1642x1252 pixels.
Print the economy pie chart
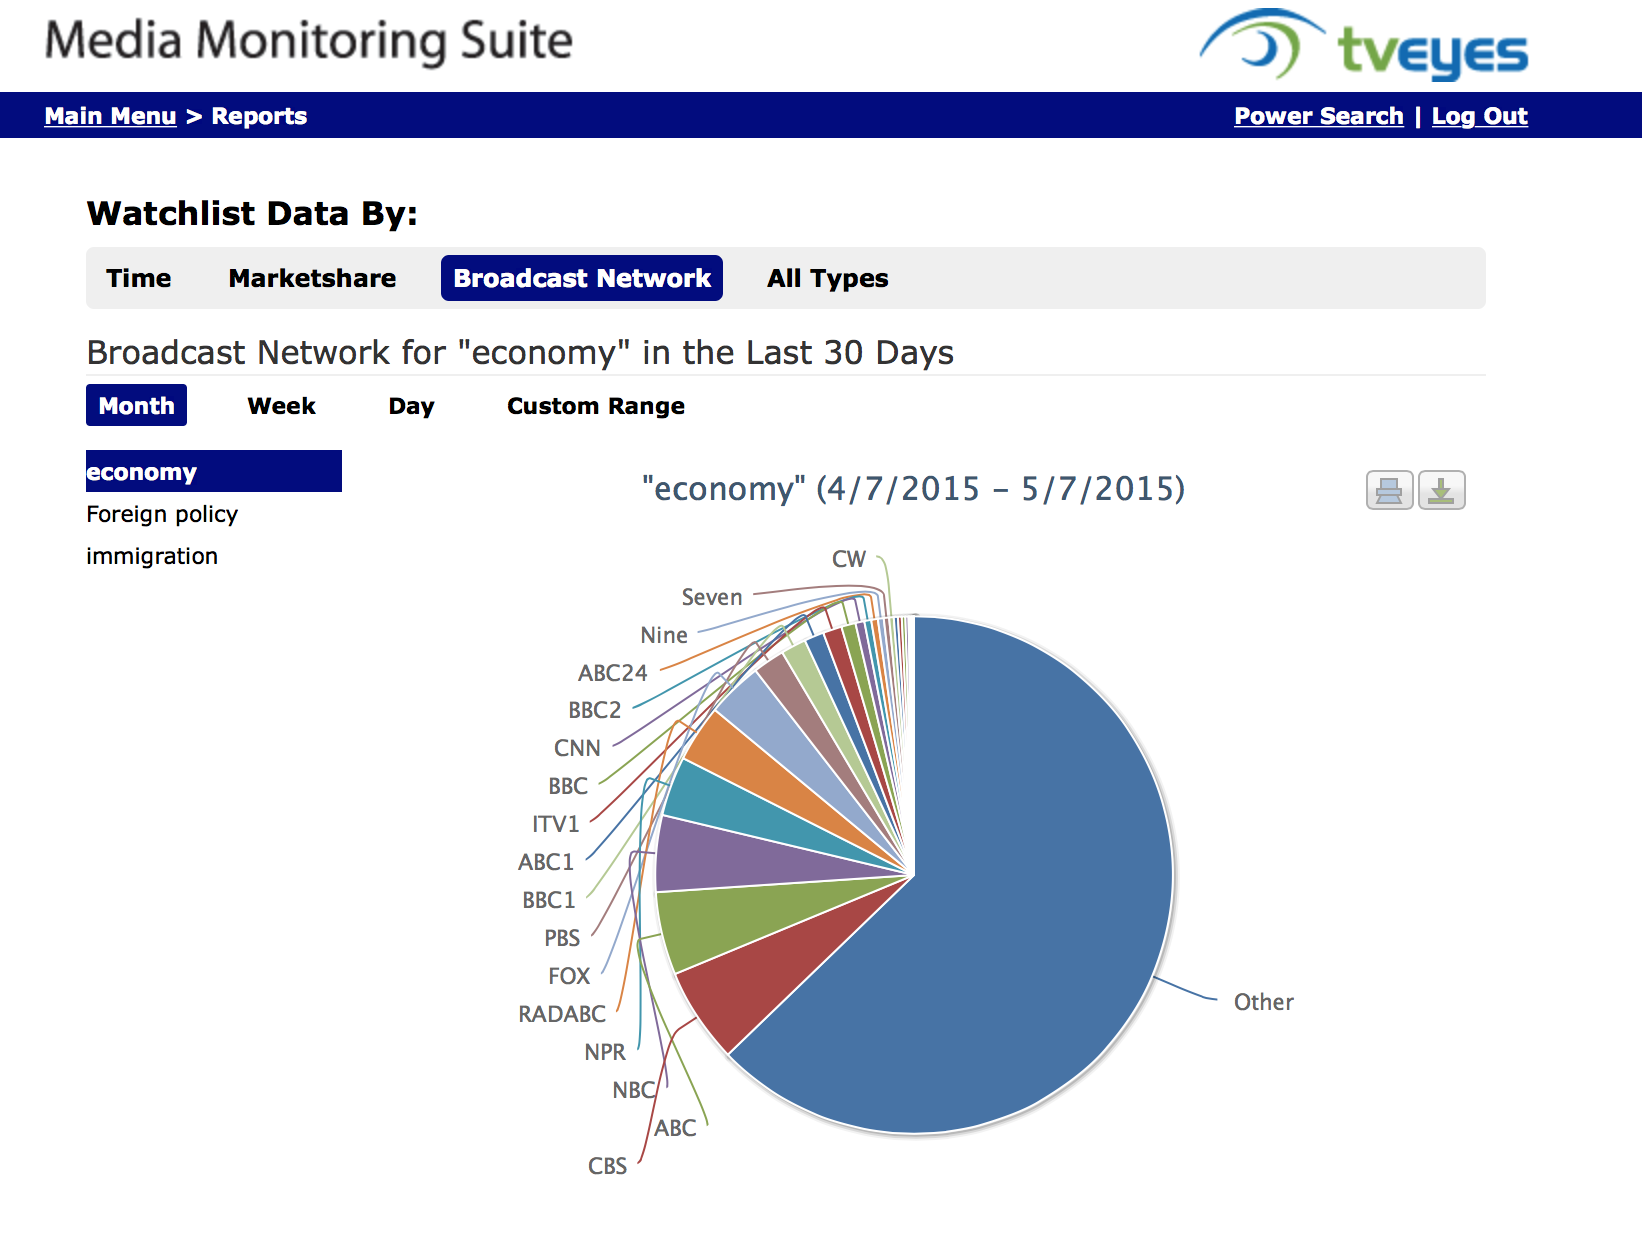(1389, 490)
